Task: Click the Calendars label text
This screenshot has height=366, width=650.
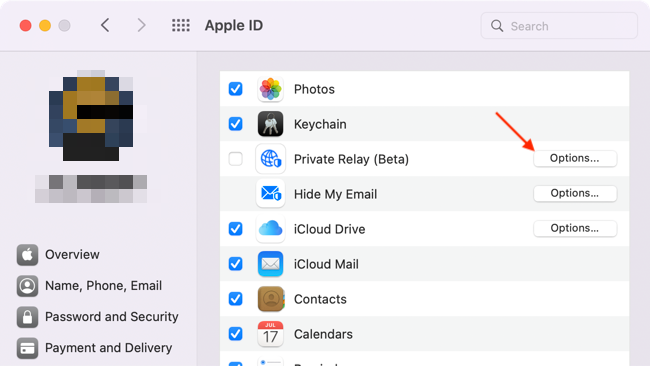Action: coord(323,334)
